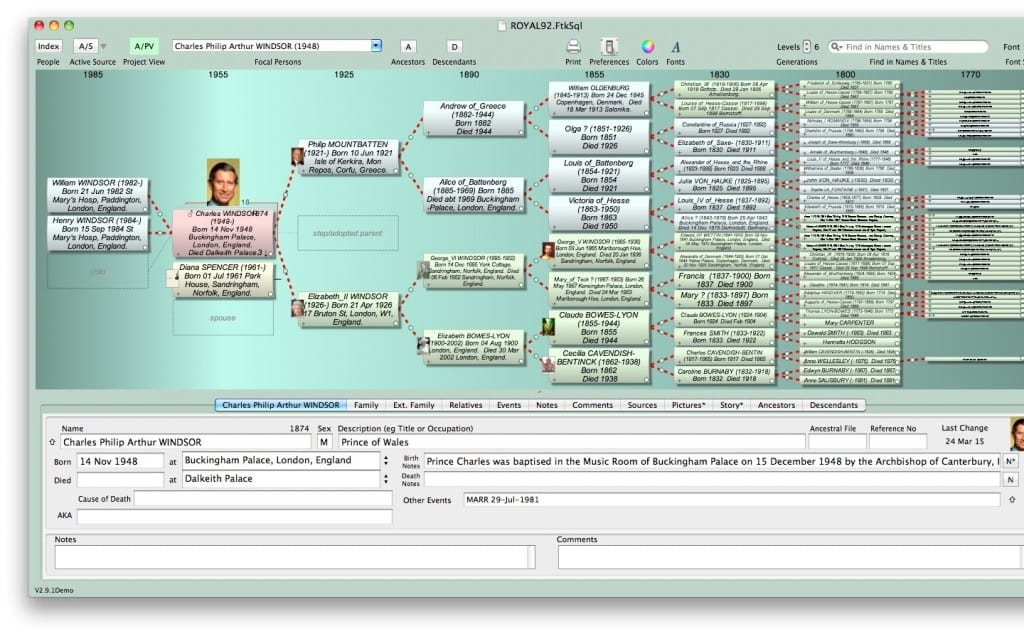Select the Charles Philip Arthur WINDSOR tab
The width and height of the screenshot is (1024, 636).
click(281, 405)
